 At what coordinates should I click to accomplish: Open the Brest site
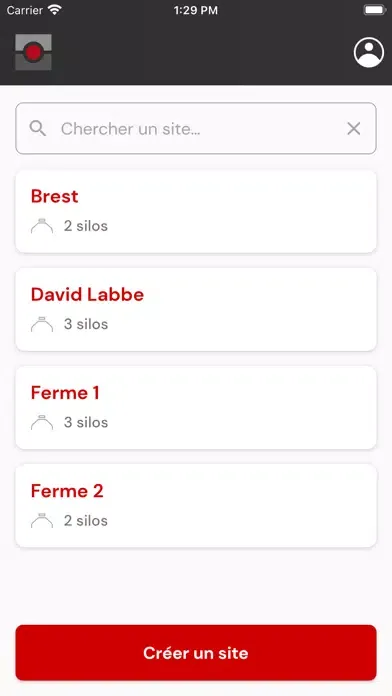coord(196,212)
